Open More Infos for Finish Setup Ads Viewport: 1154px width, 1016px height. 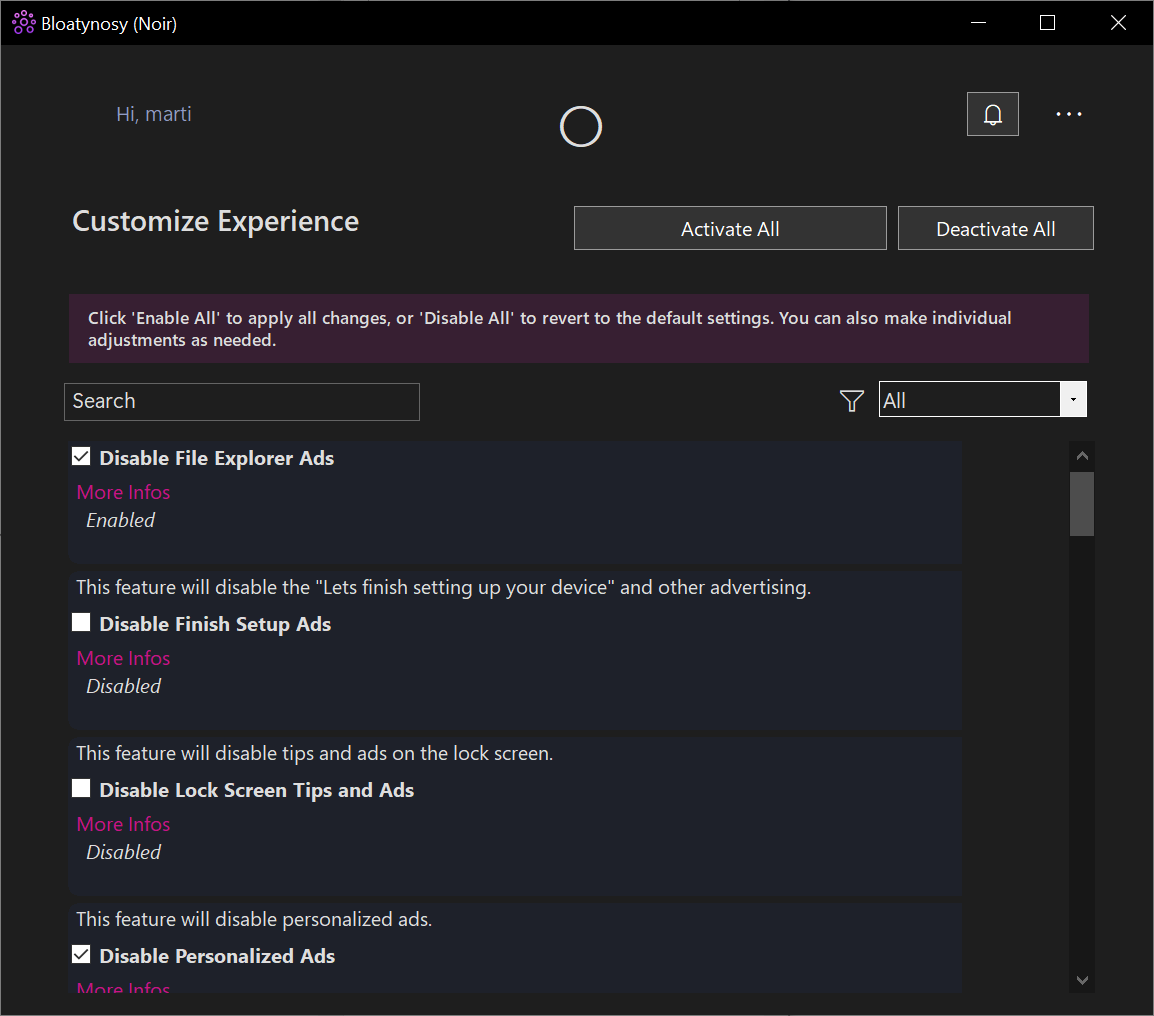(x=123, y=658)
